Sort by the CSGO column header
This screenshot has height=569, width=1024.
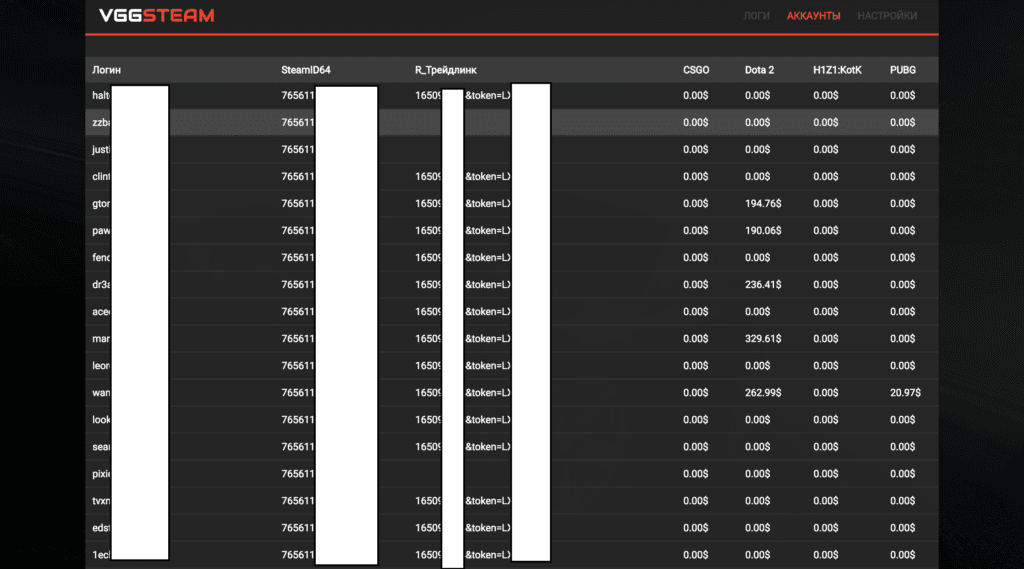click(696, 70)
